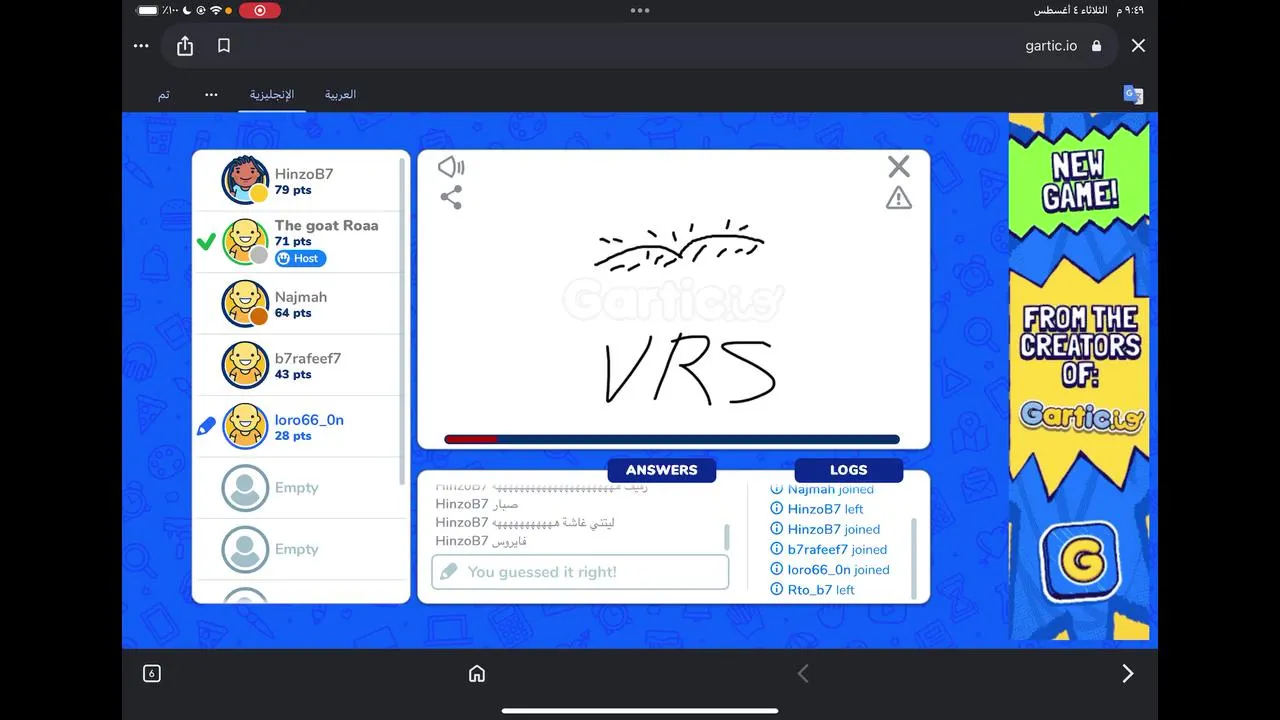Click the info icon next to Rto_b7 left
The width and height of the screenshot is (1280, 720).
pos(777,589)
